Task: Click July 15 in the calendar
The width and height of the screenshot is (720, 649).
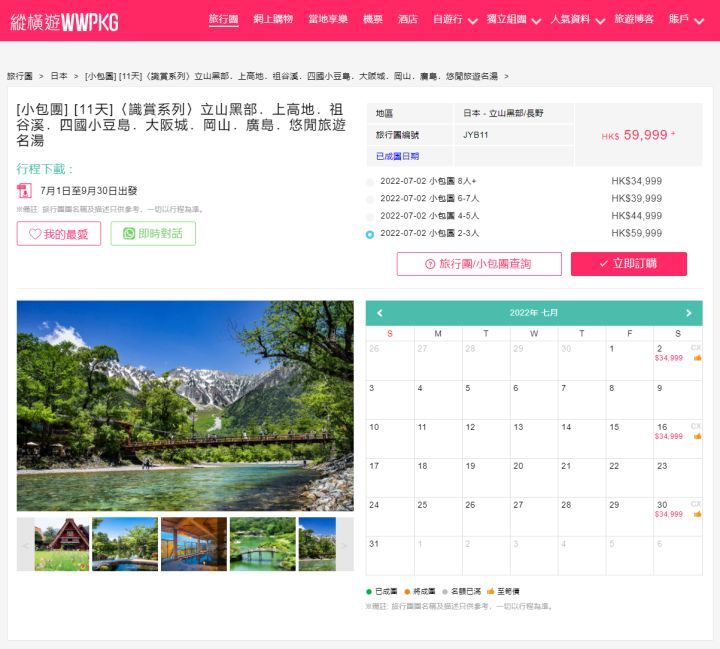Action: pyautogui.click(x=630, y=439)
